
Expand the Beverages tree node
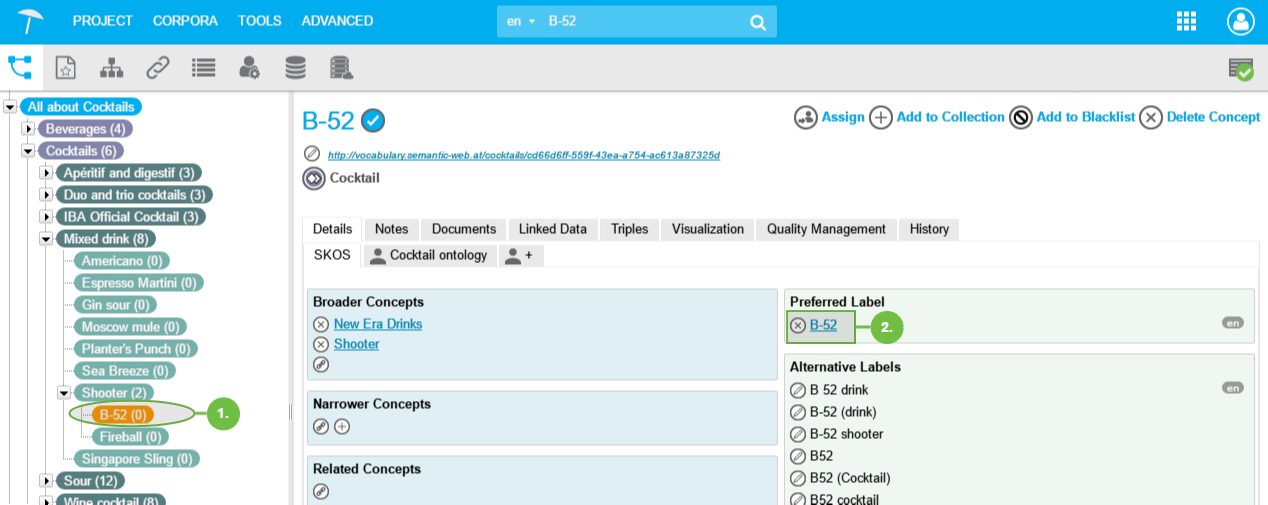pyautogui.click(x=28, y=129)
